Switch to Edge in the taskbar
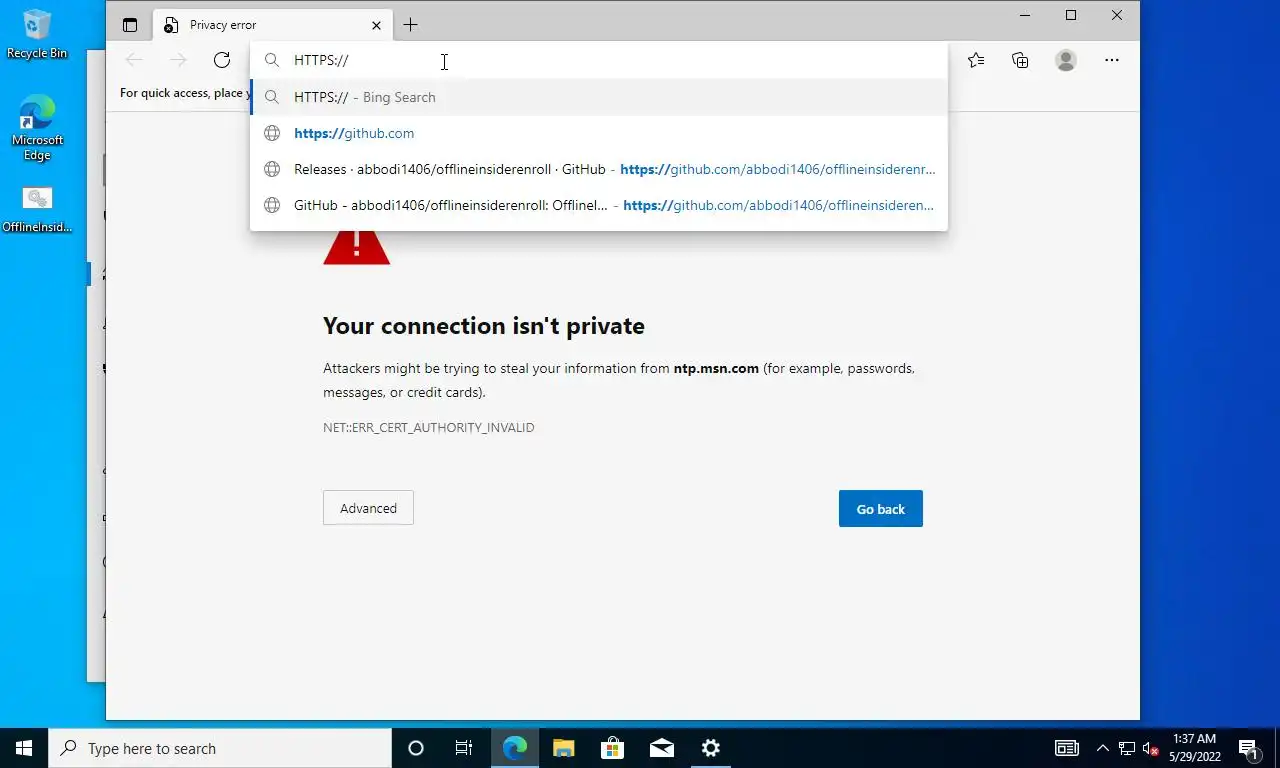The width and height of the screenshot is (1280, 768). (515, 748)
